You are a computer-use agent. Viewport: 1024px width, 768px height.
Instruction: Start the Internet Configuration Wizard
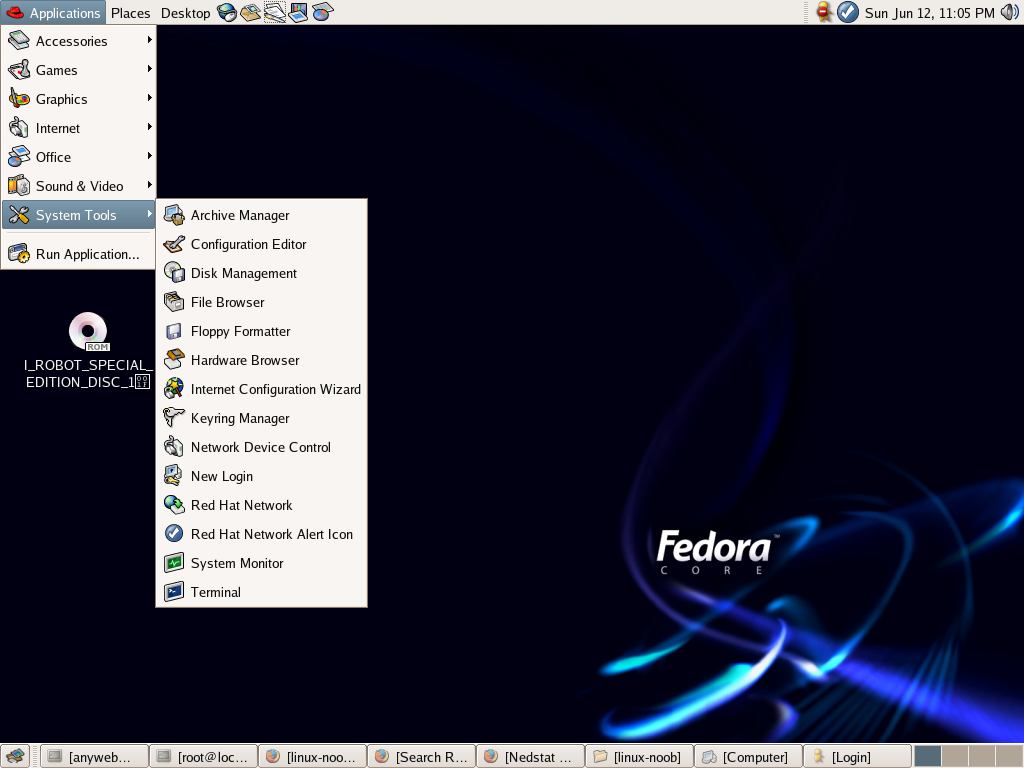pos(261,389)
